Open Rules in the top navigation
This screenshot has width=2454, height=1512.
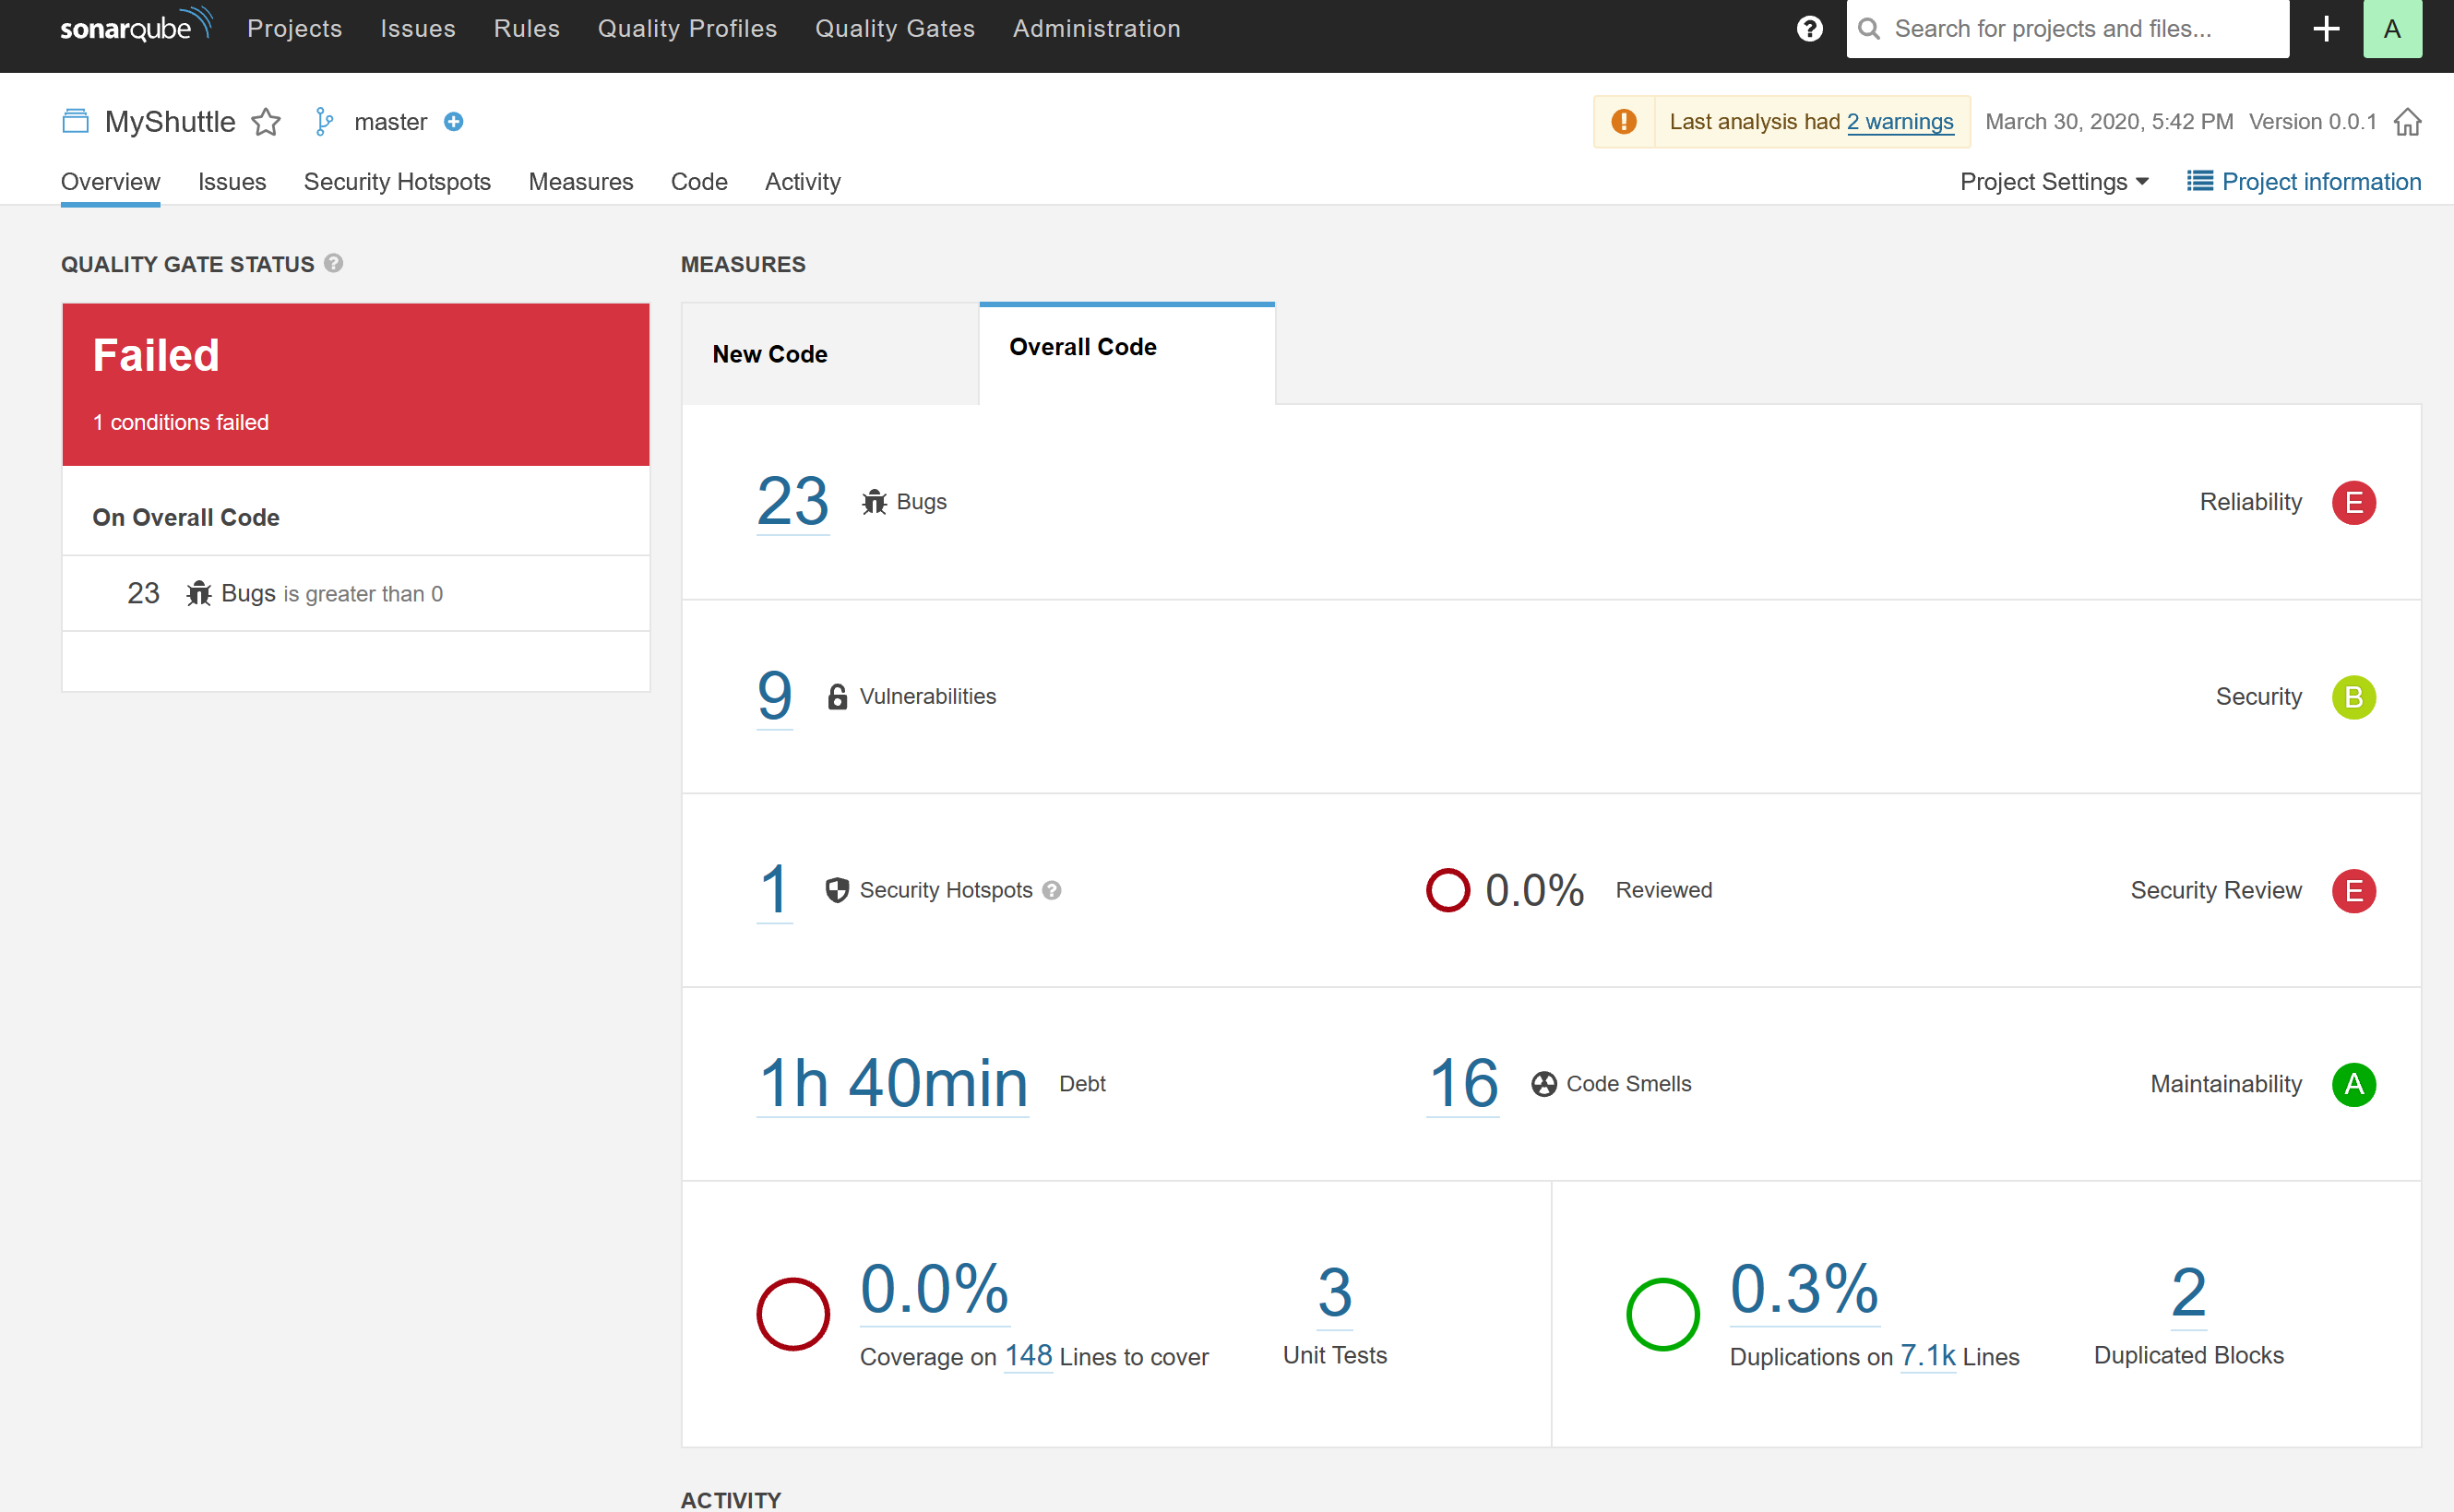[x=527, y=29]
